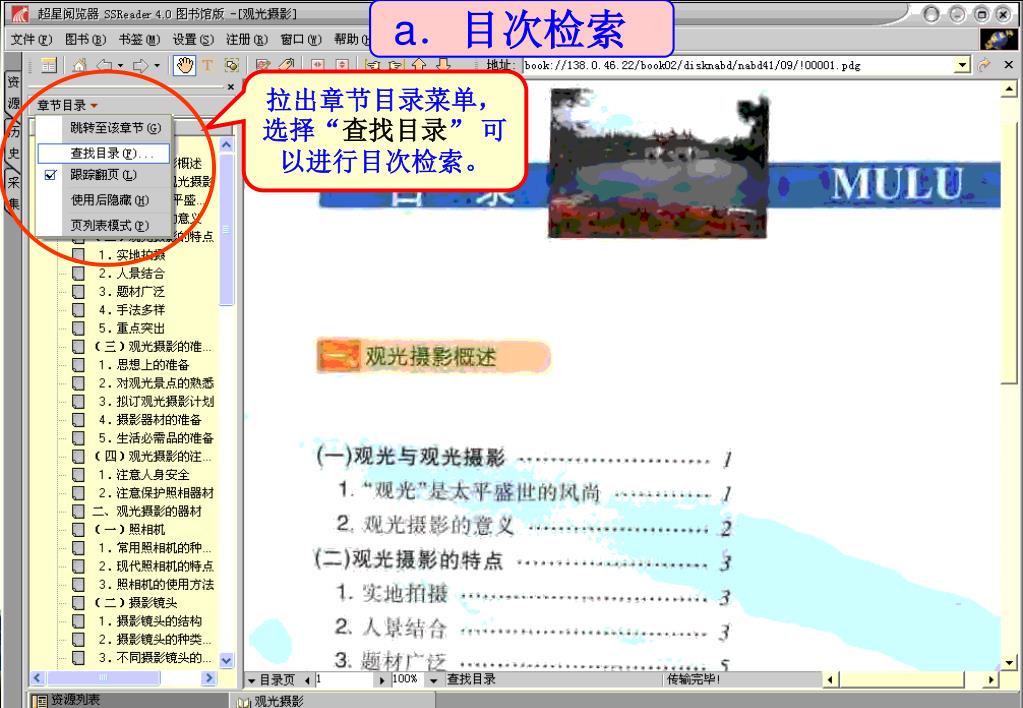Viewport: 1023px width, 708px height.
Task: Open the address bar dropdown
Action: [x=962, y=65]
